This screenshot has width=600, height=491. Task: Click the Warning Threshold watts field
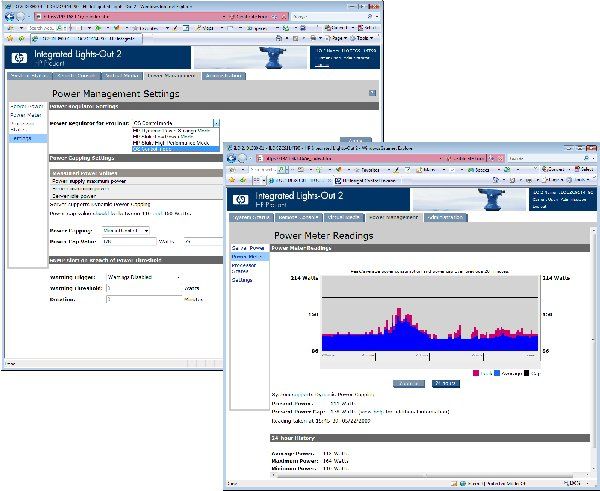click(x=144, y=288)
